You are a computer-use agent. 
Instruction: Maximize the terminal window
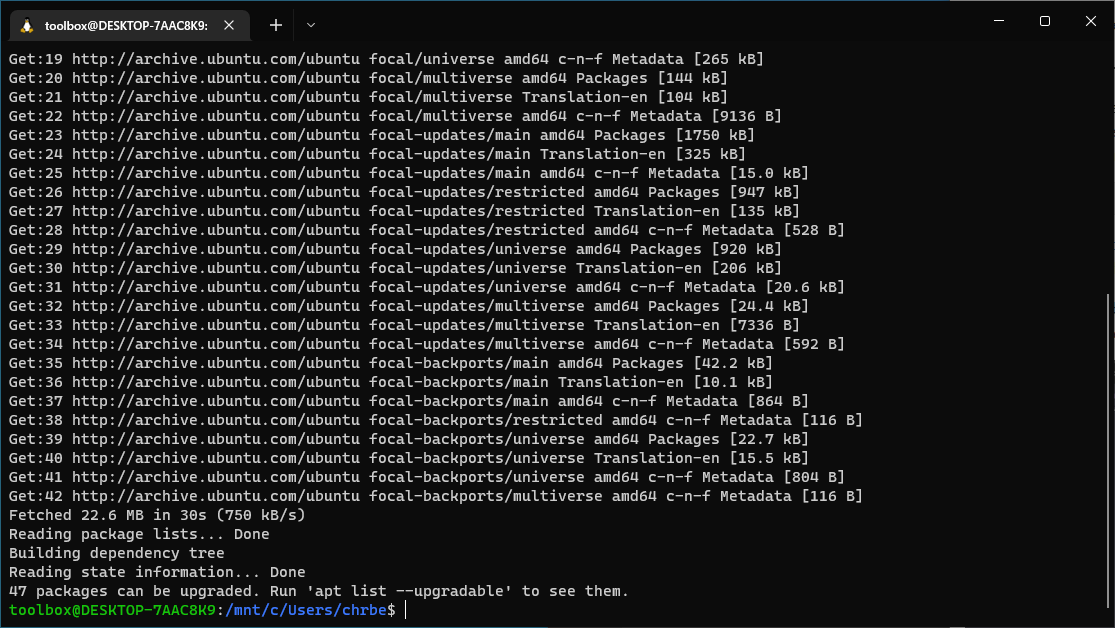1045,21
